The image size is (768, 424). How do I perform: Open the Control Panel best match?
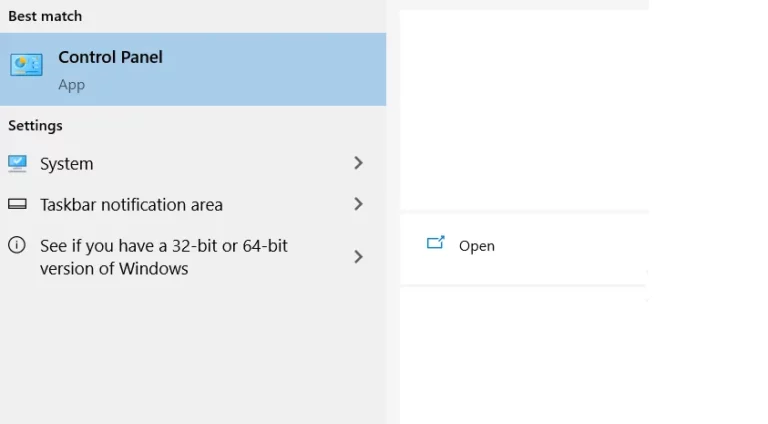point(193,70)
